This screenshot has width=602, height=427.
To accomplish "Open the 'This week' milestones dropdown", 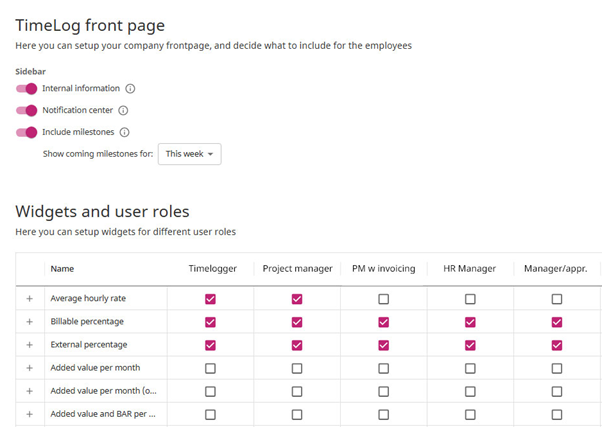I will pyautogui.click(x=190, y=154).
